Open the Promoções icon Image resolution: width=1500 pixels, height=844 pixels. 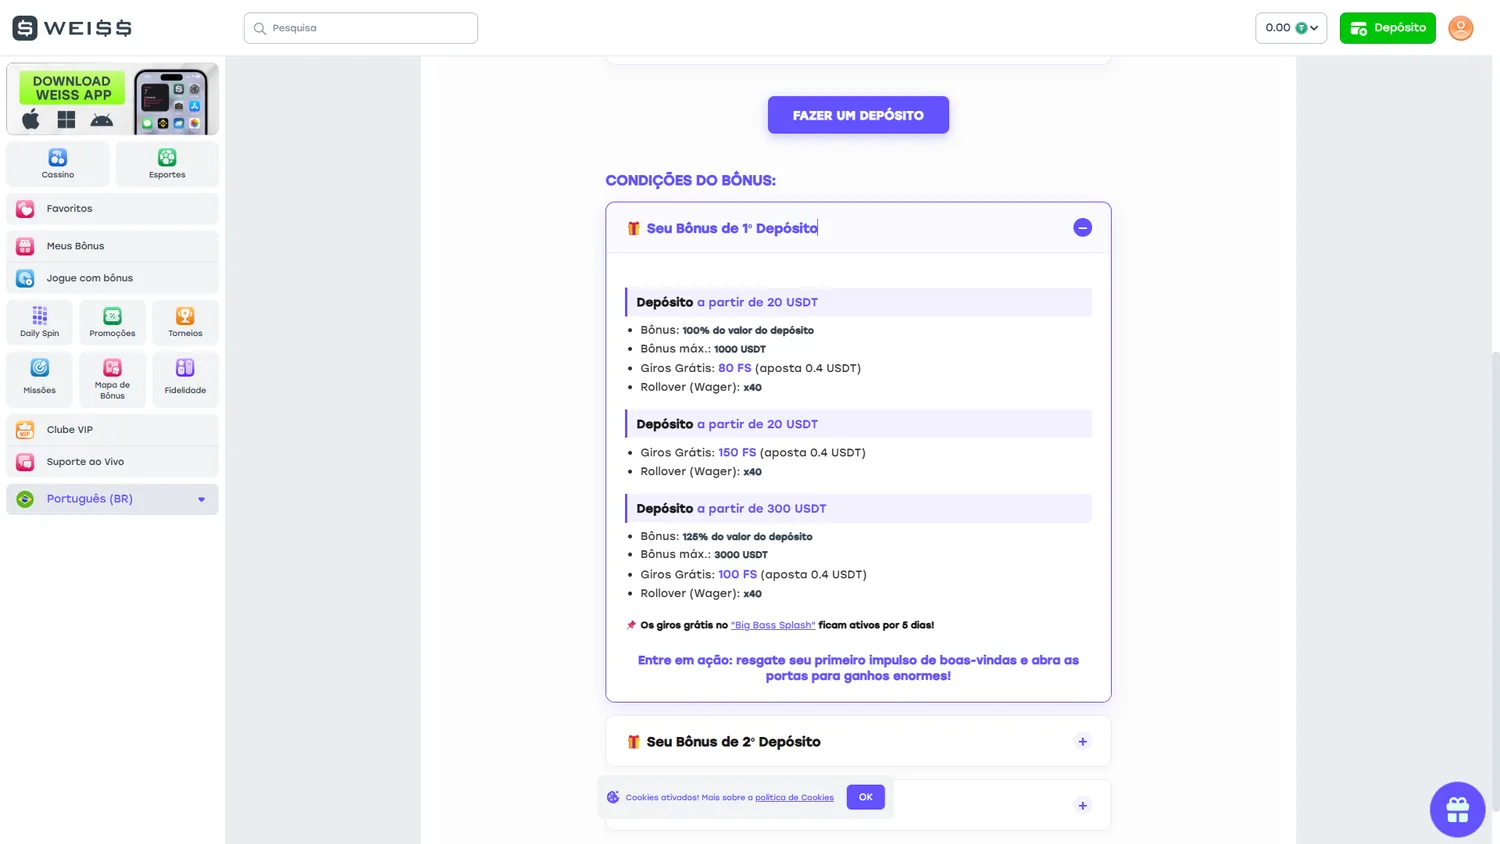point(112,322)
